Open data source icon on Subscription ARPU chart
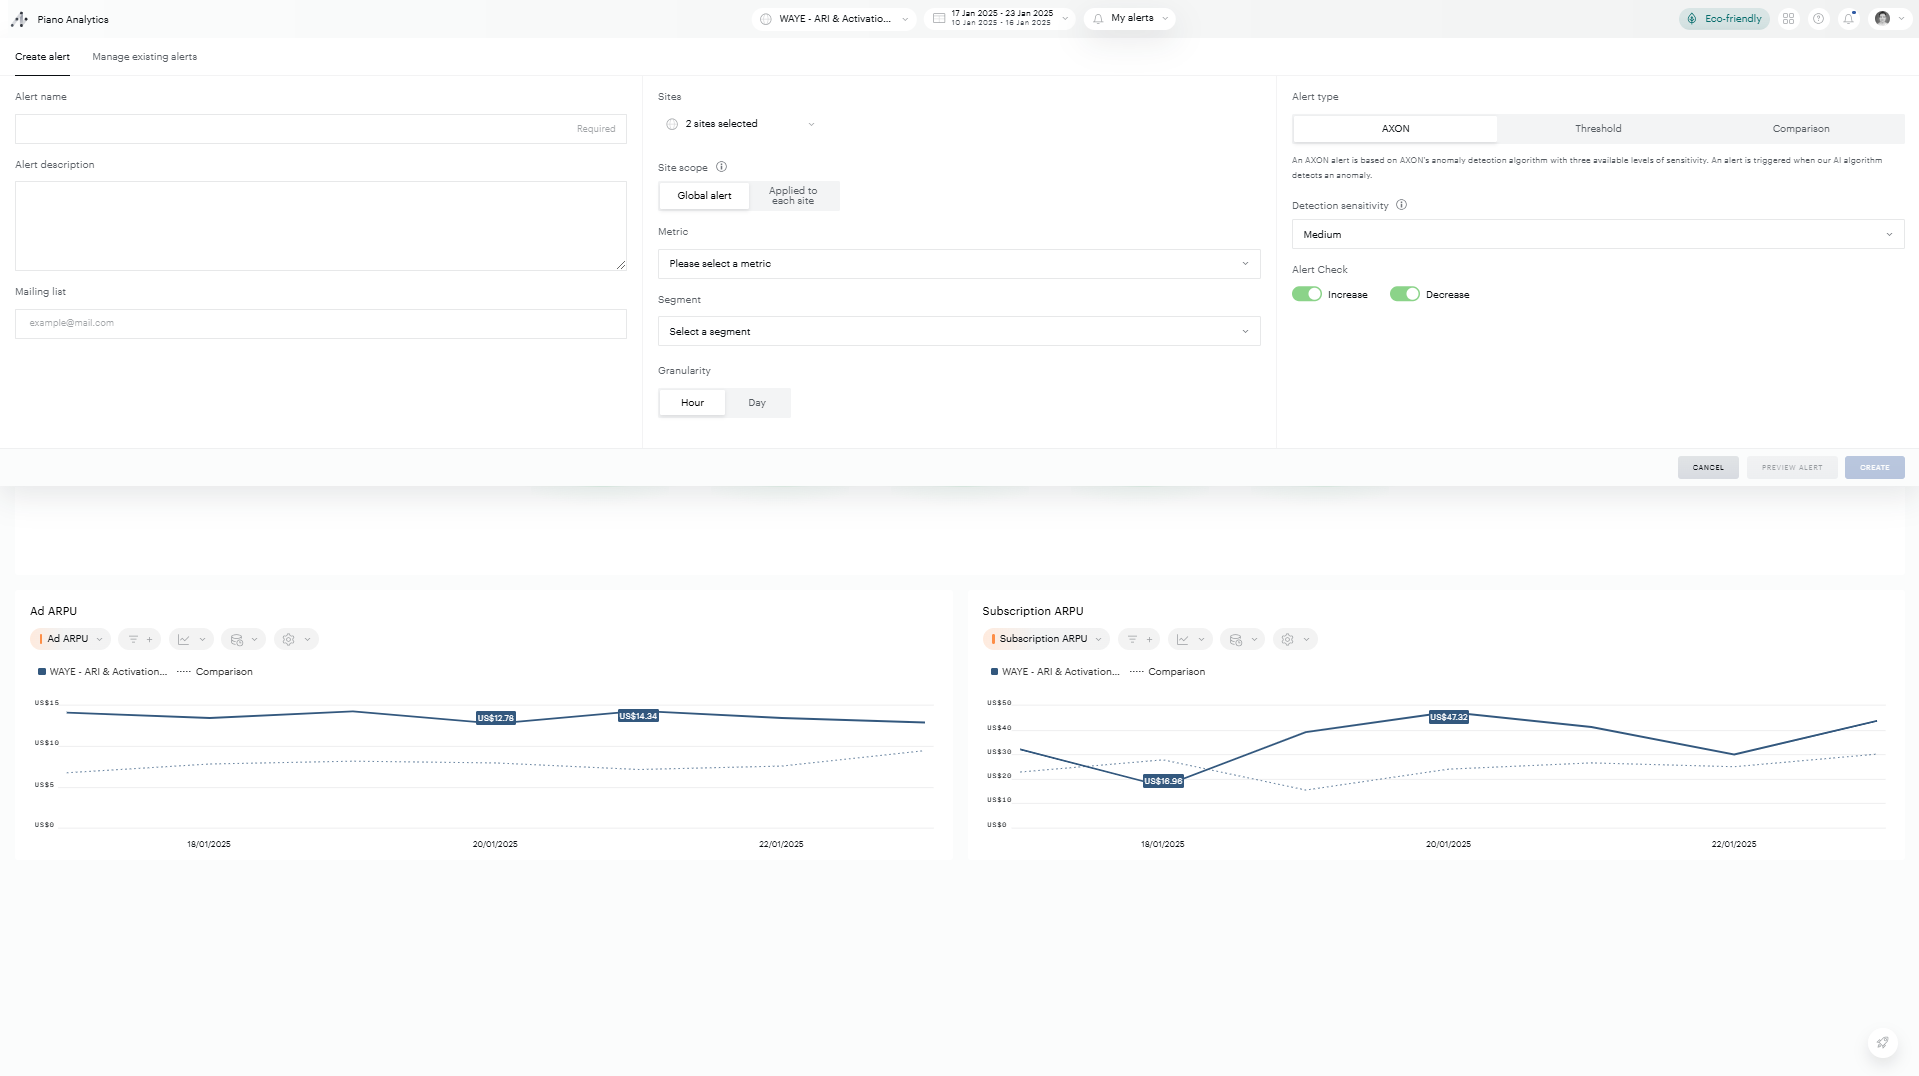Image resolution: width=1919 pixels, height=1076 pixels. pos(1242,640)
